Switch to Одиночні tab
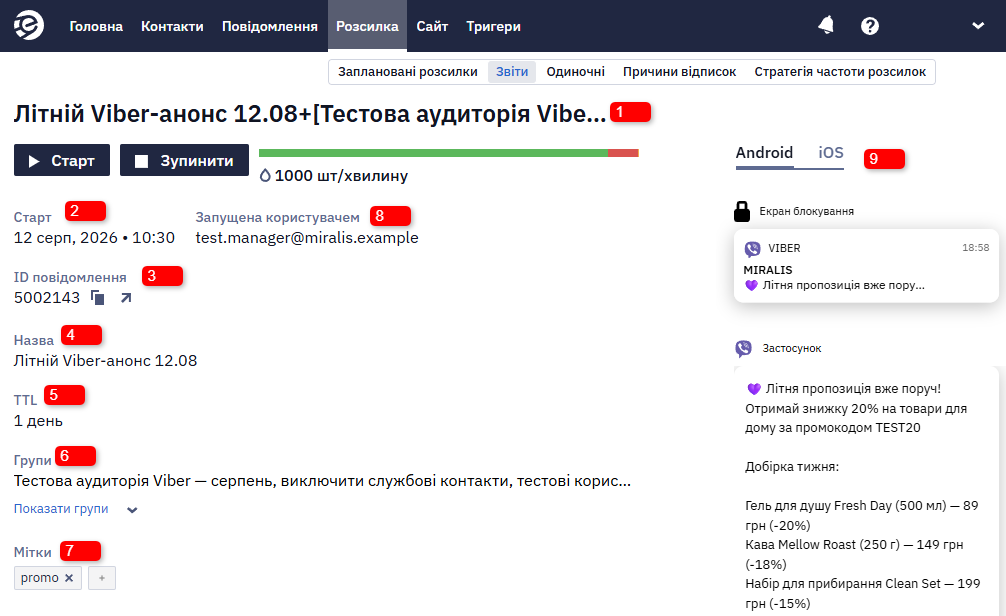This screenshot has width=1006, height=616. (x=575, y=72)
